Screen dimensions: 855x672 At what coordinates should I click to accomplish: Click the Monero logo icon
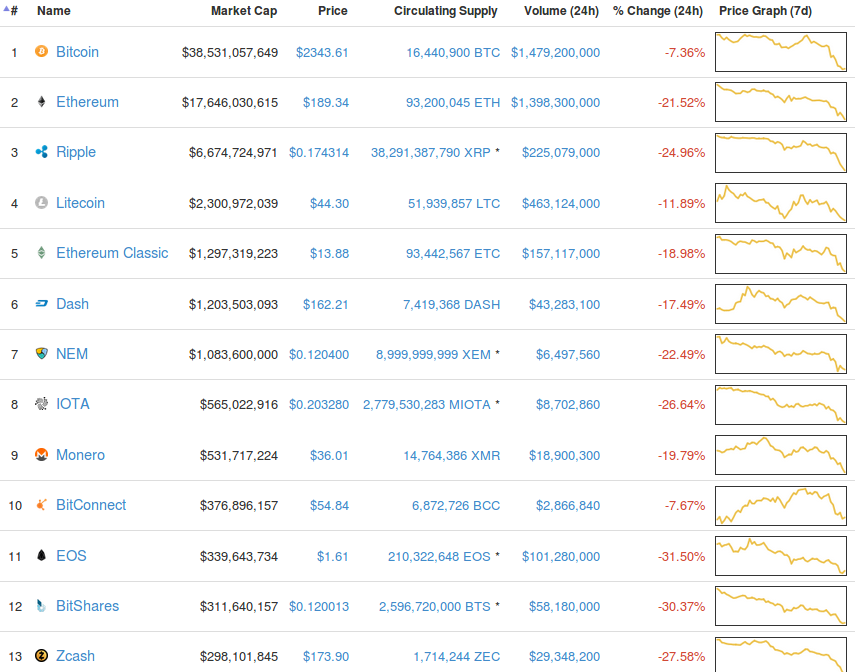click(x=41, y=454)
